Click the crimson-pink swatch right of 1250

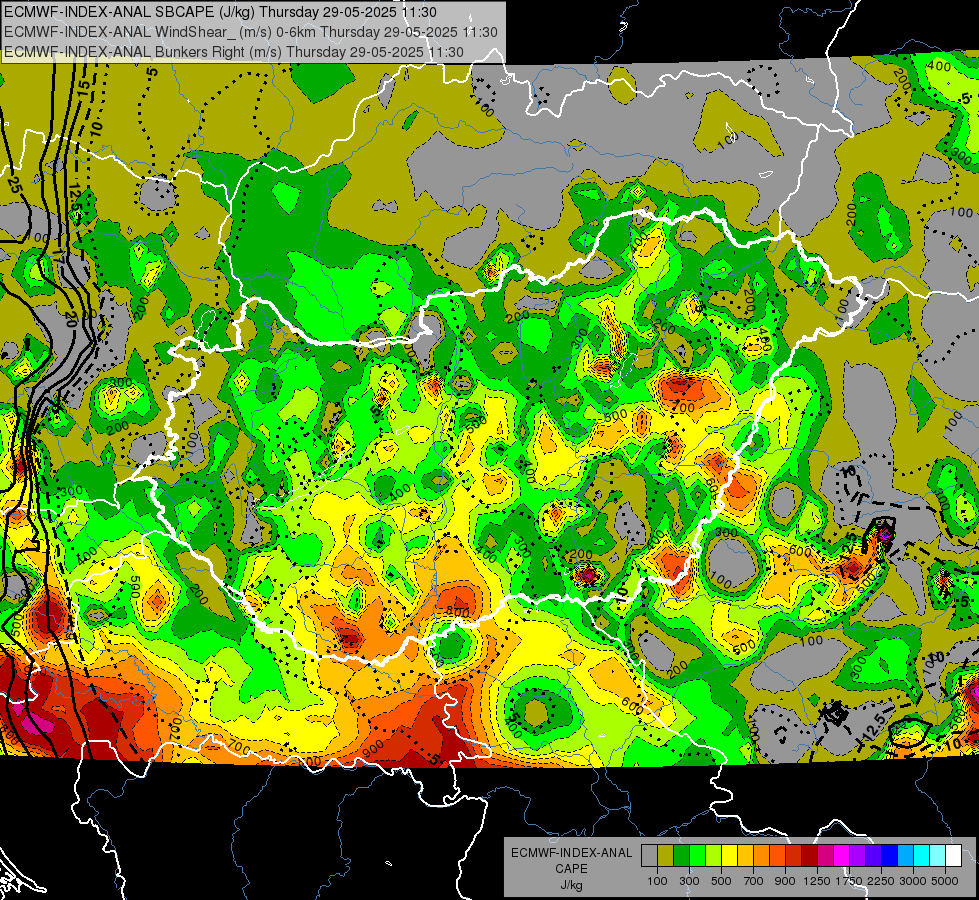[825, 856]
